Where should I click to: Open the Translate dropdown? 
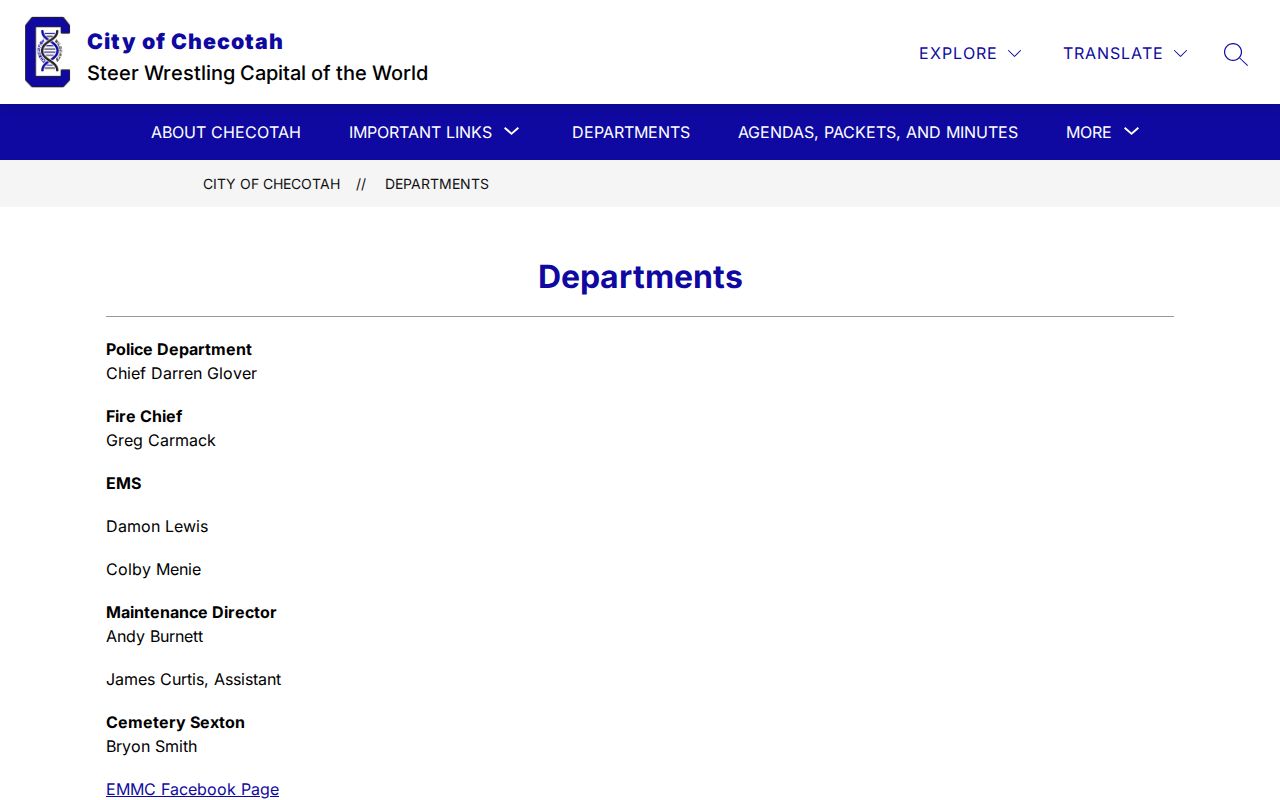tap(1125, 54)
